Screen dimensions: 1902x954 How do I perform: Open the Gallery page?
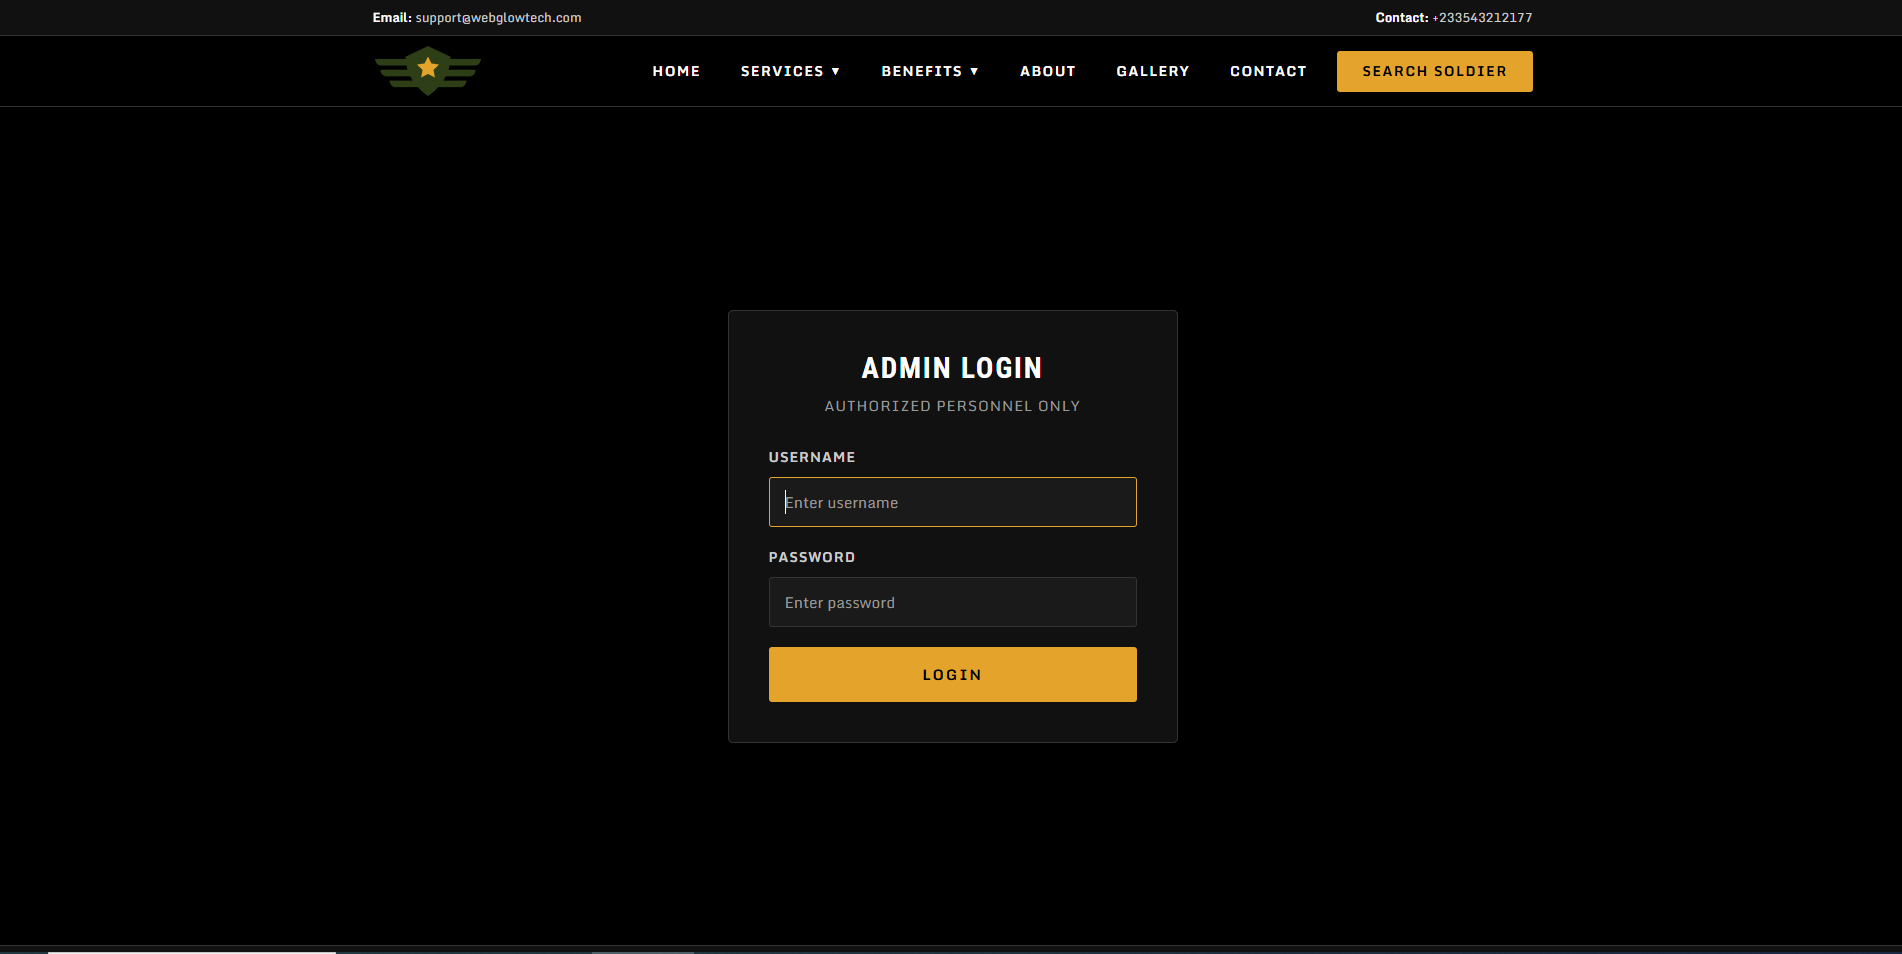click(1153, 71)
